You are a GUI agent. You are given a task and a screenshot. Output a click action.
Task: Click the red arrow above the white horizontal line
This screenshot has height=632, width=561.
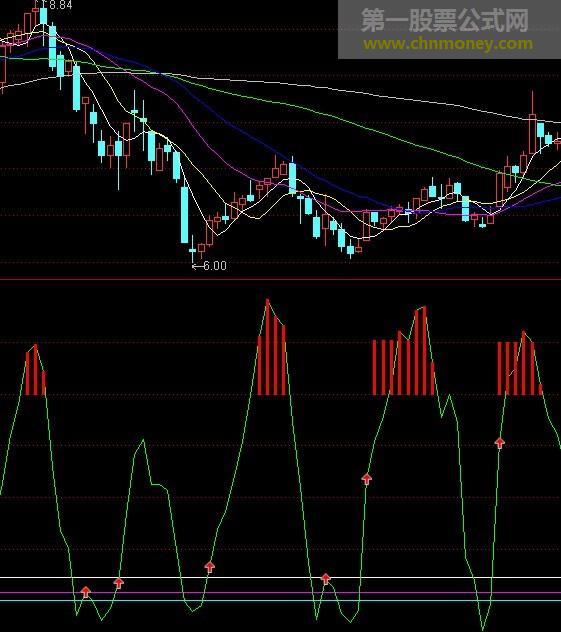209,567
